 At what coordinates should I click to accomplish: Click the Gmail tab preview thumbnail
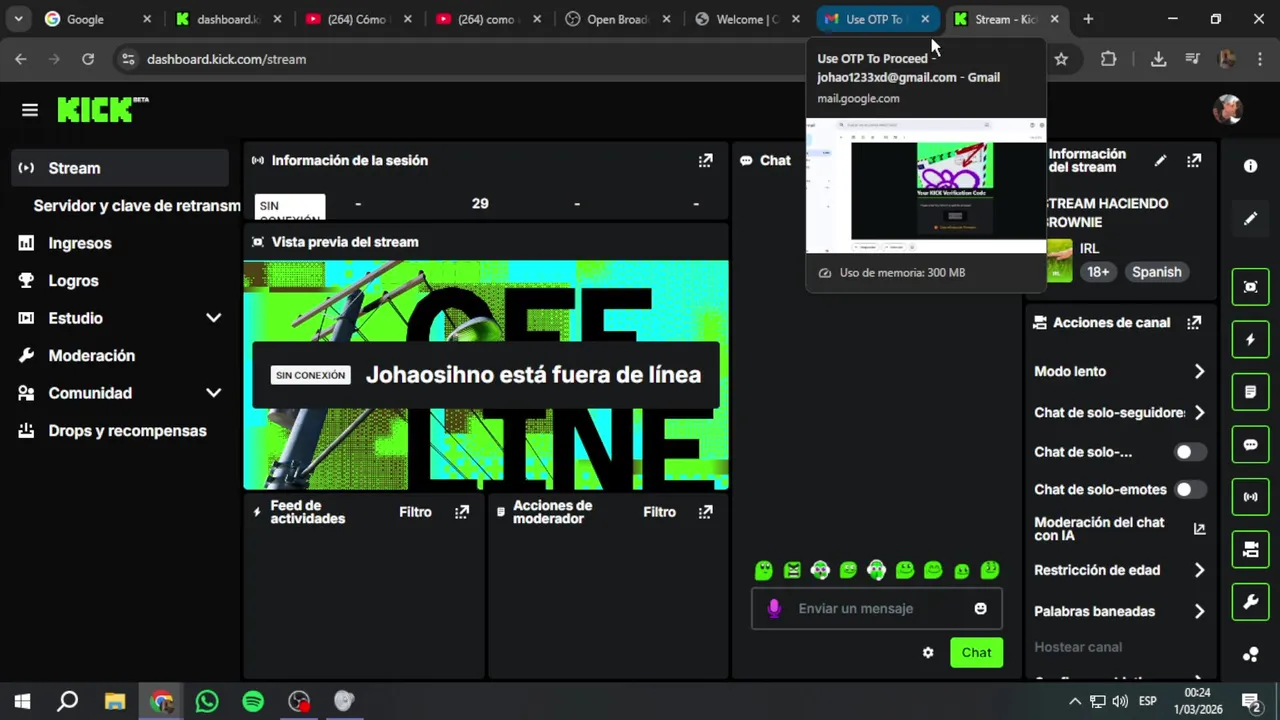pyautogui.click(x=926, y=186)
